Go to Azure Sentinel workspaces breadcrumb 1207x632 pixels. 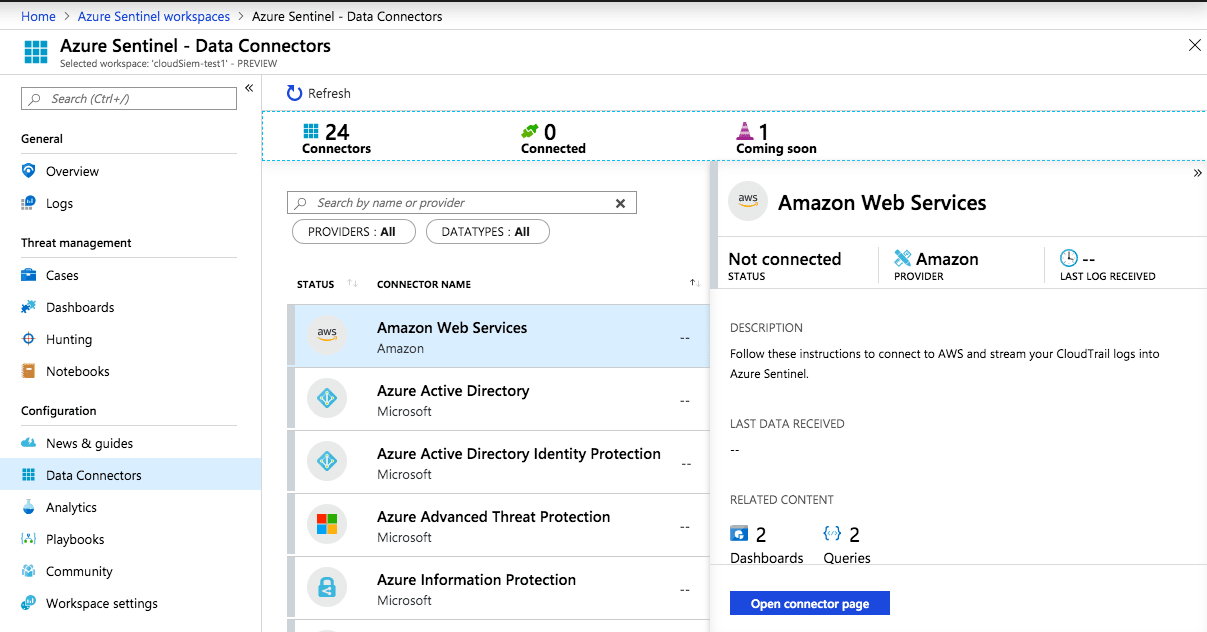154,16
